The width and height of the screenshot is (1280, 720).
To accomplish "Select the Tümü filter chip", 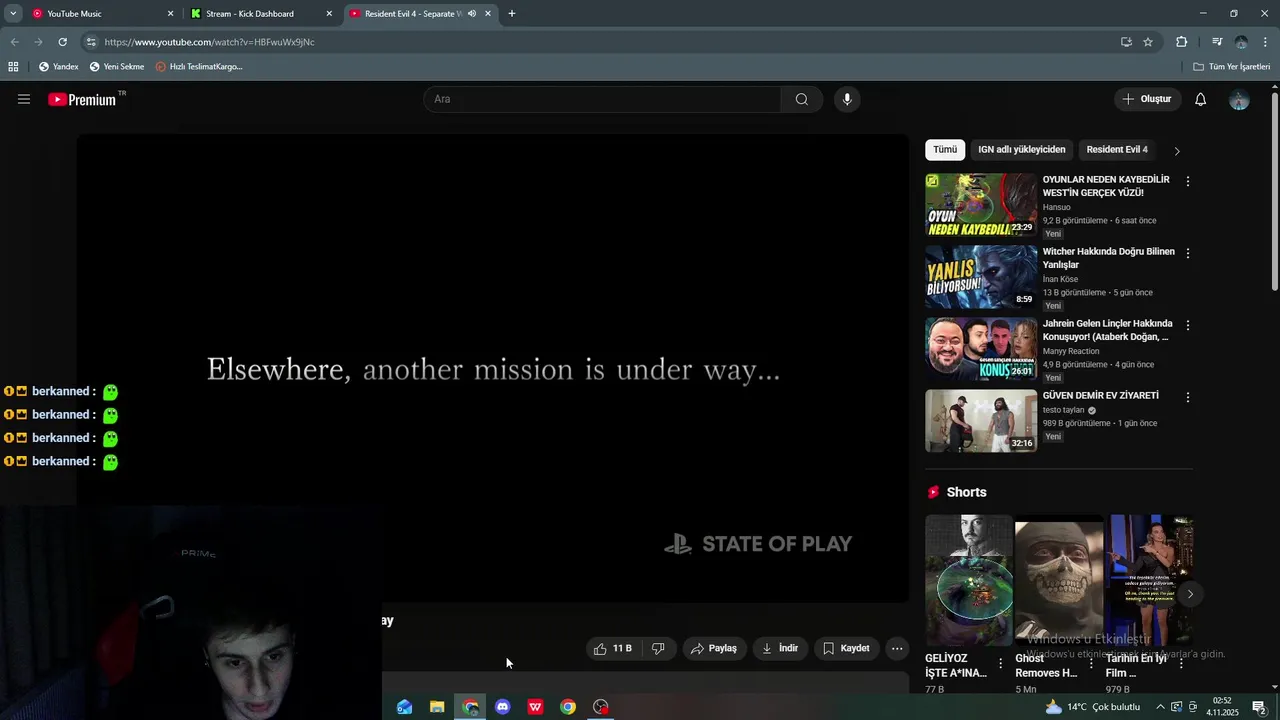I will tap(945, 150).
